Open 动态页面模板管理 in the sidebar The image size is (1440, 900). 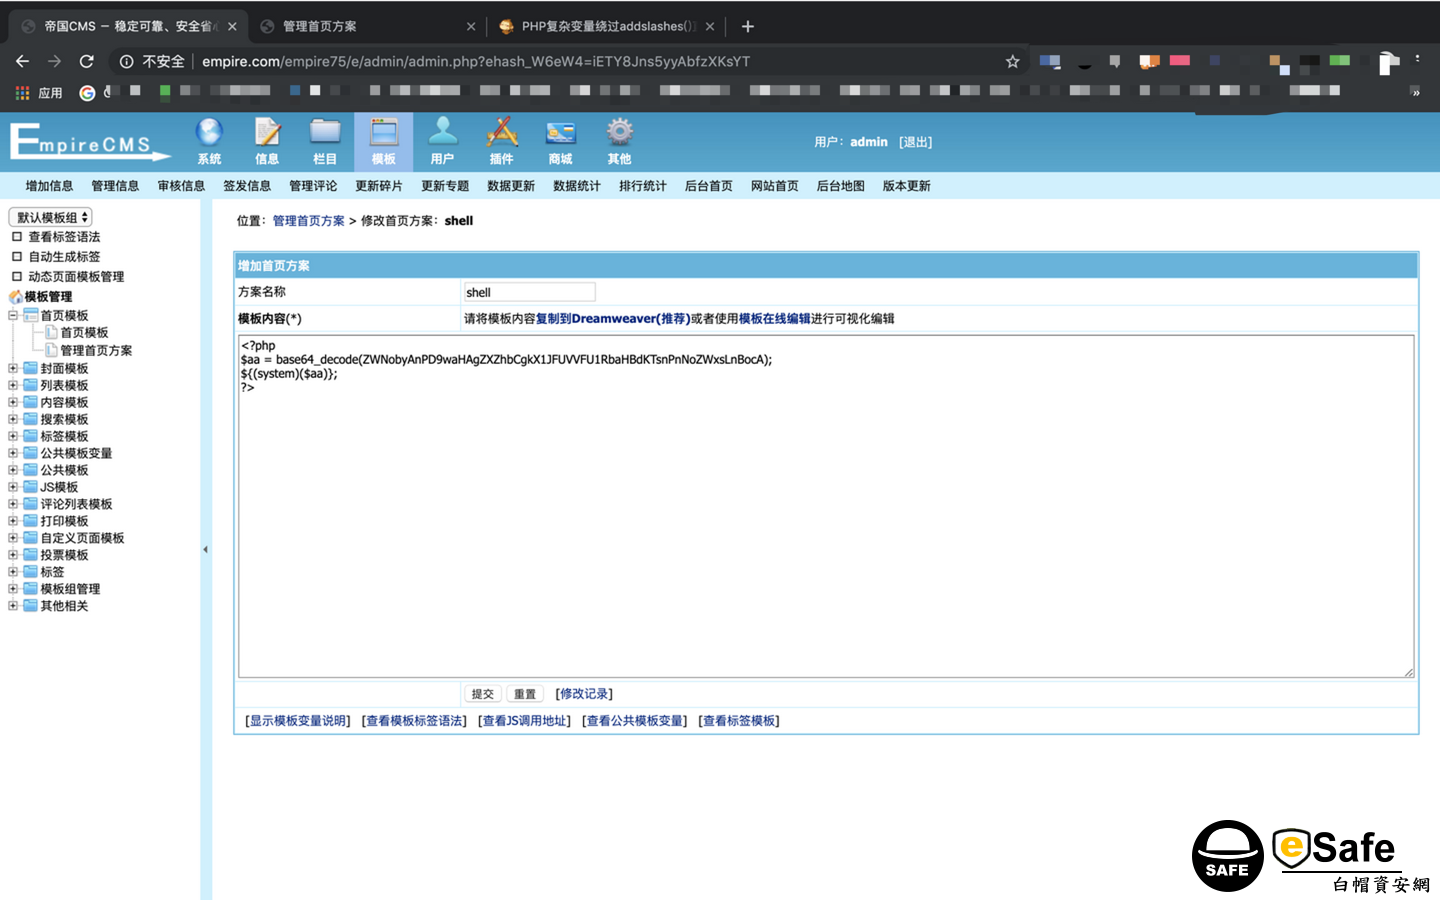pos(76,277)
